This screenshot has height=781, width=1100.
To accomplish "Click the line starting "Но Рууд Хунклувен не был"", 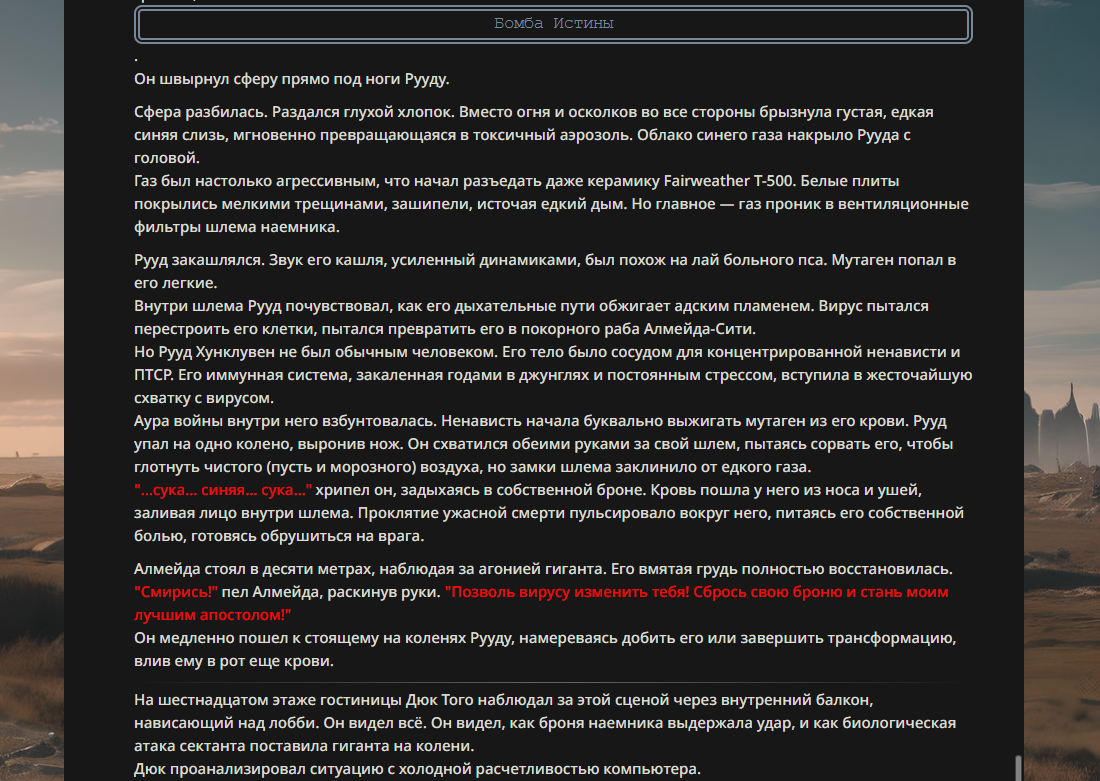I will (547, 352).
